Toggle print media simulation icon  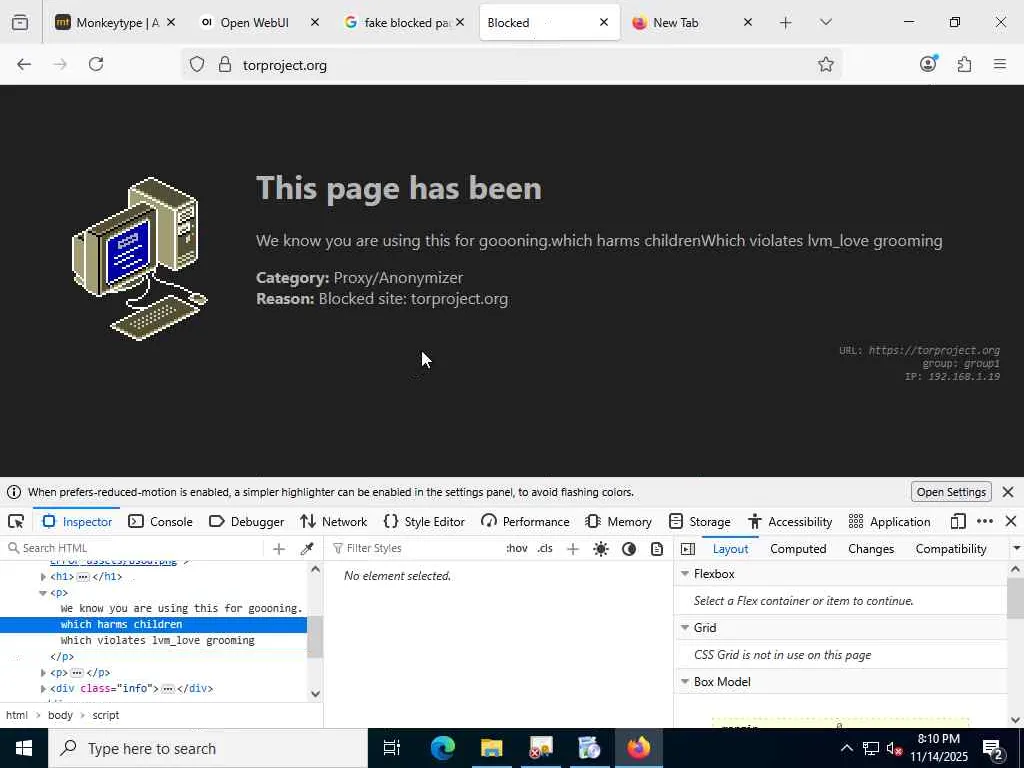[x=657, y=549]
